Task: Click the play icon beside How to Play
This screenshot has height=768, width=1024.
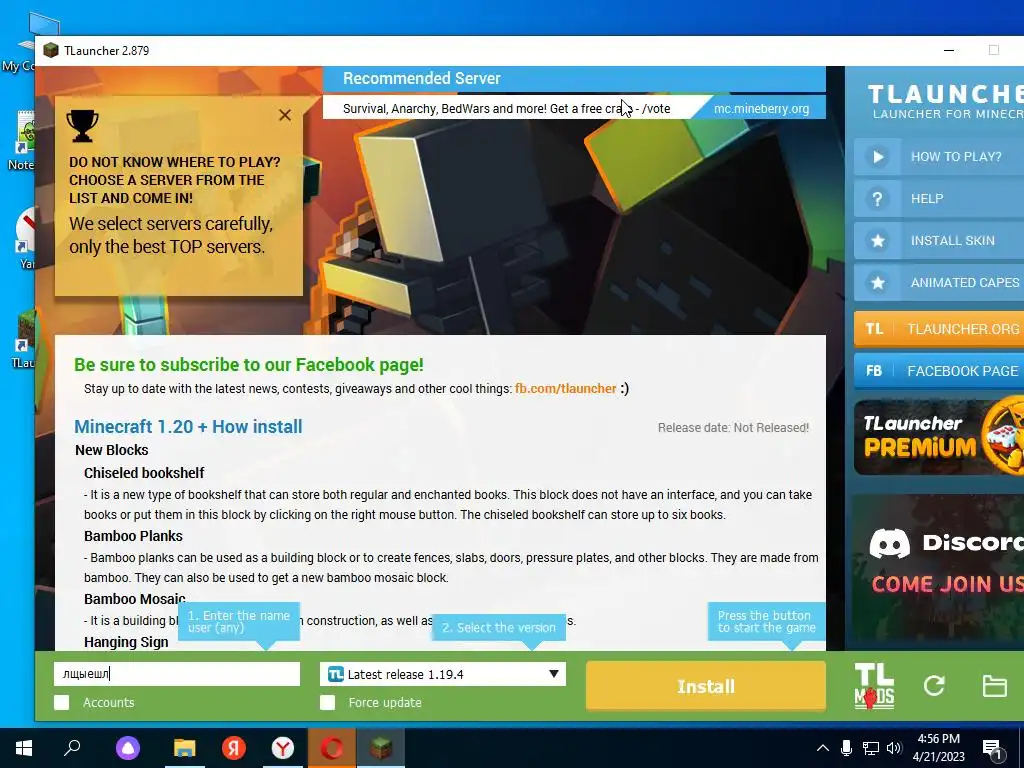Action: coord(878,157)
